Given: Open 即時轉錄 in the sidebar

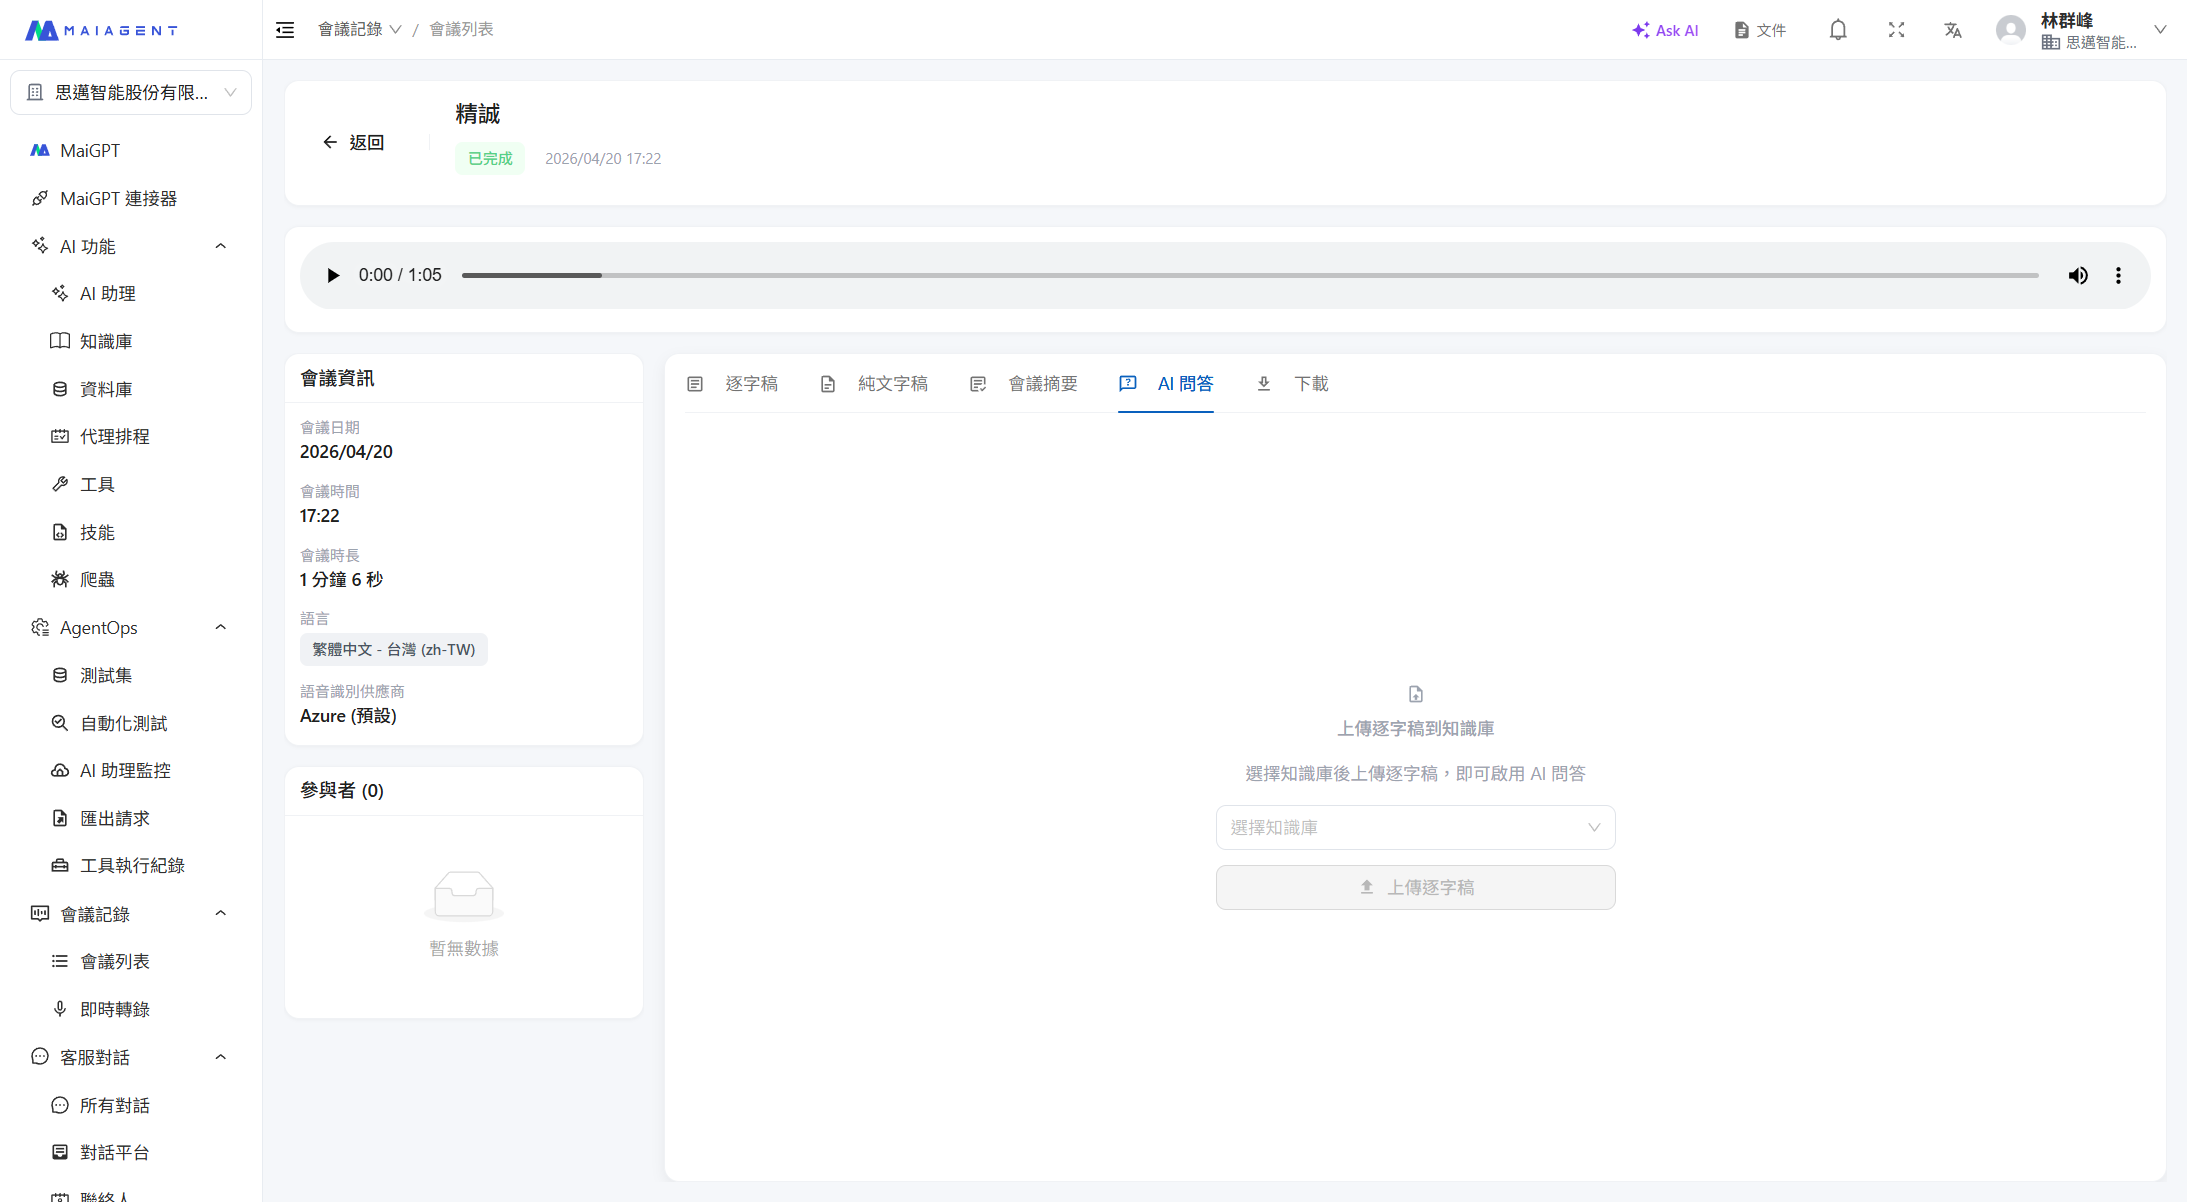Looking at the screenshot, I should (x=115, y=1009).
